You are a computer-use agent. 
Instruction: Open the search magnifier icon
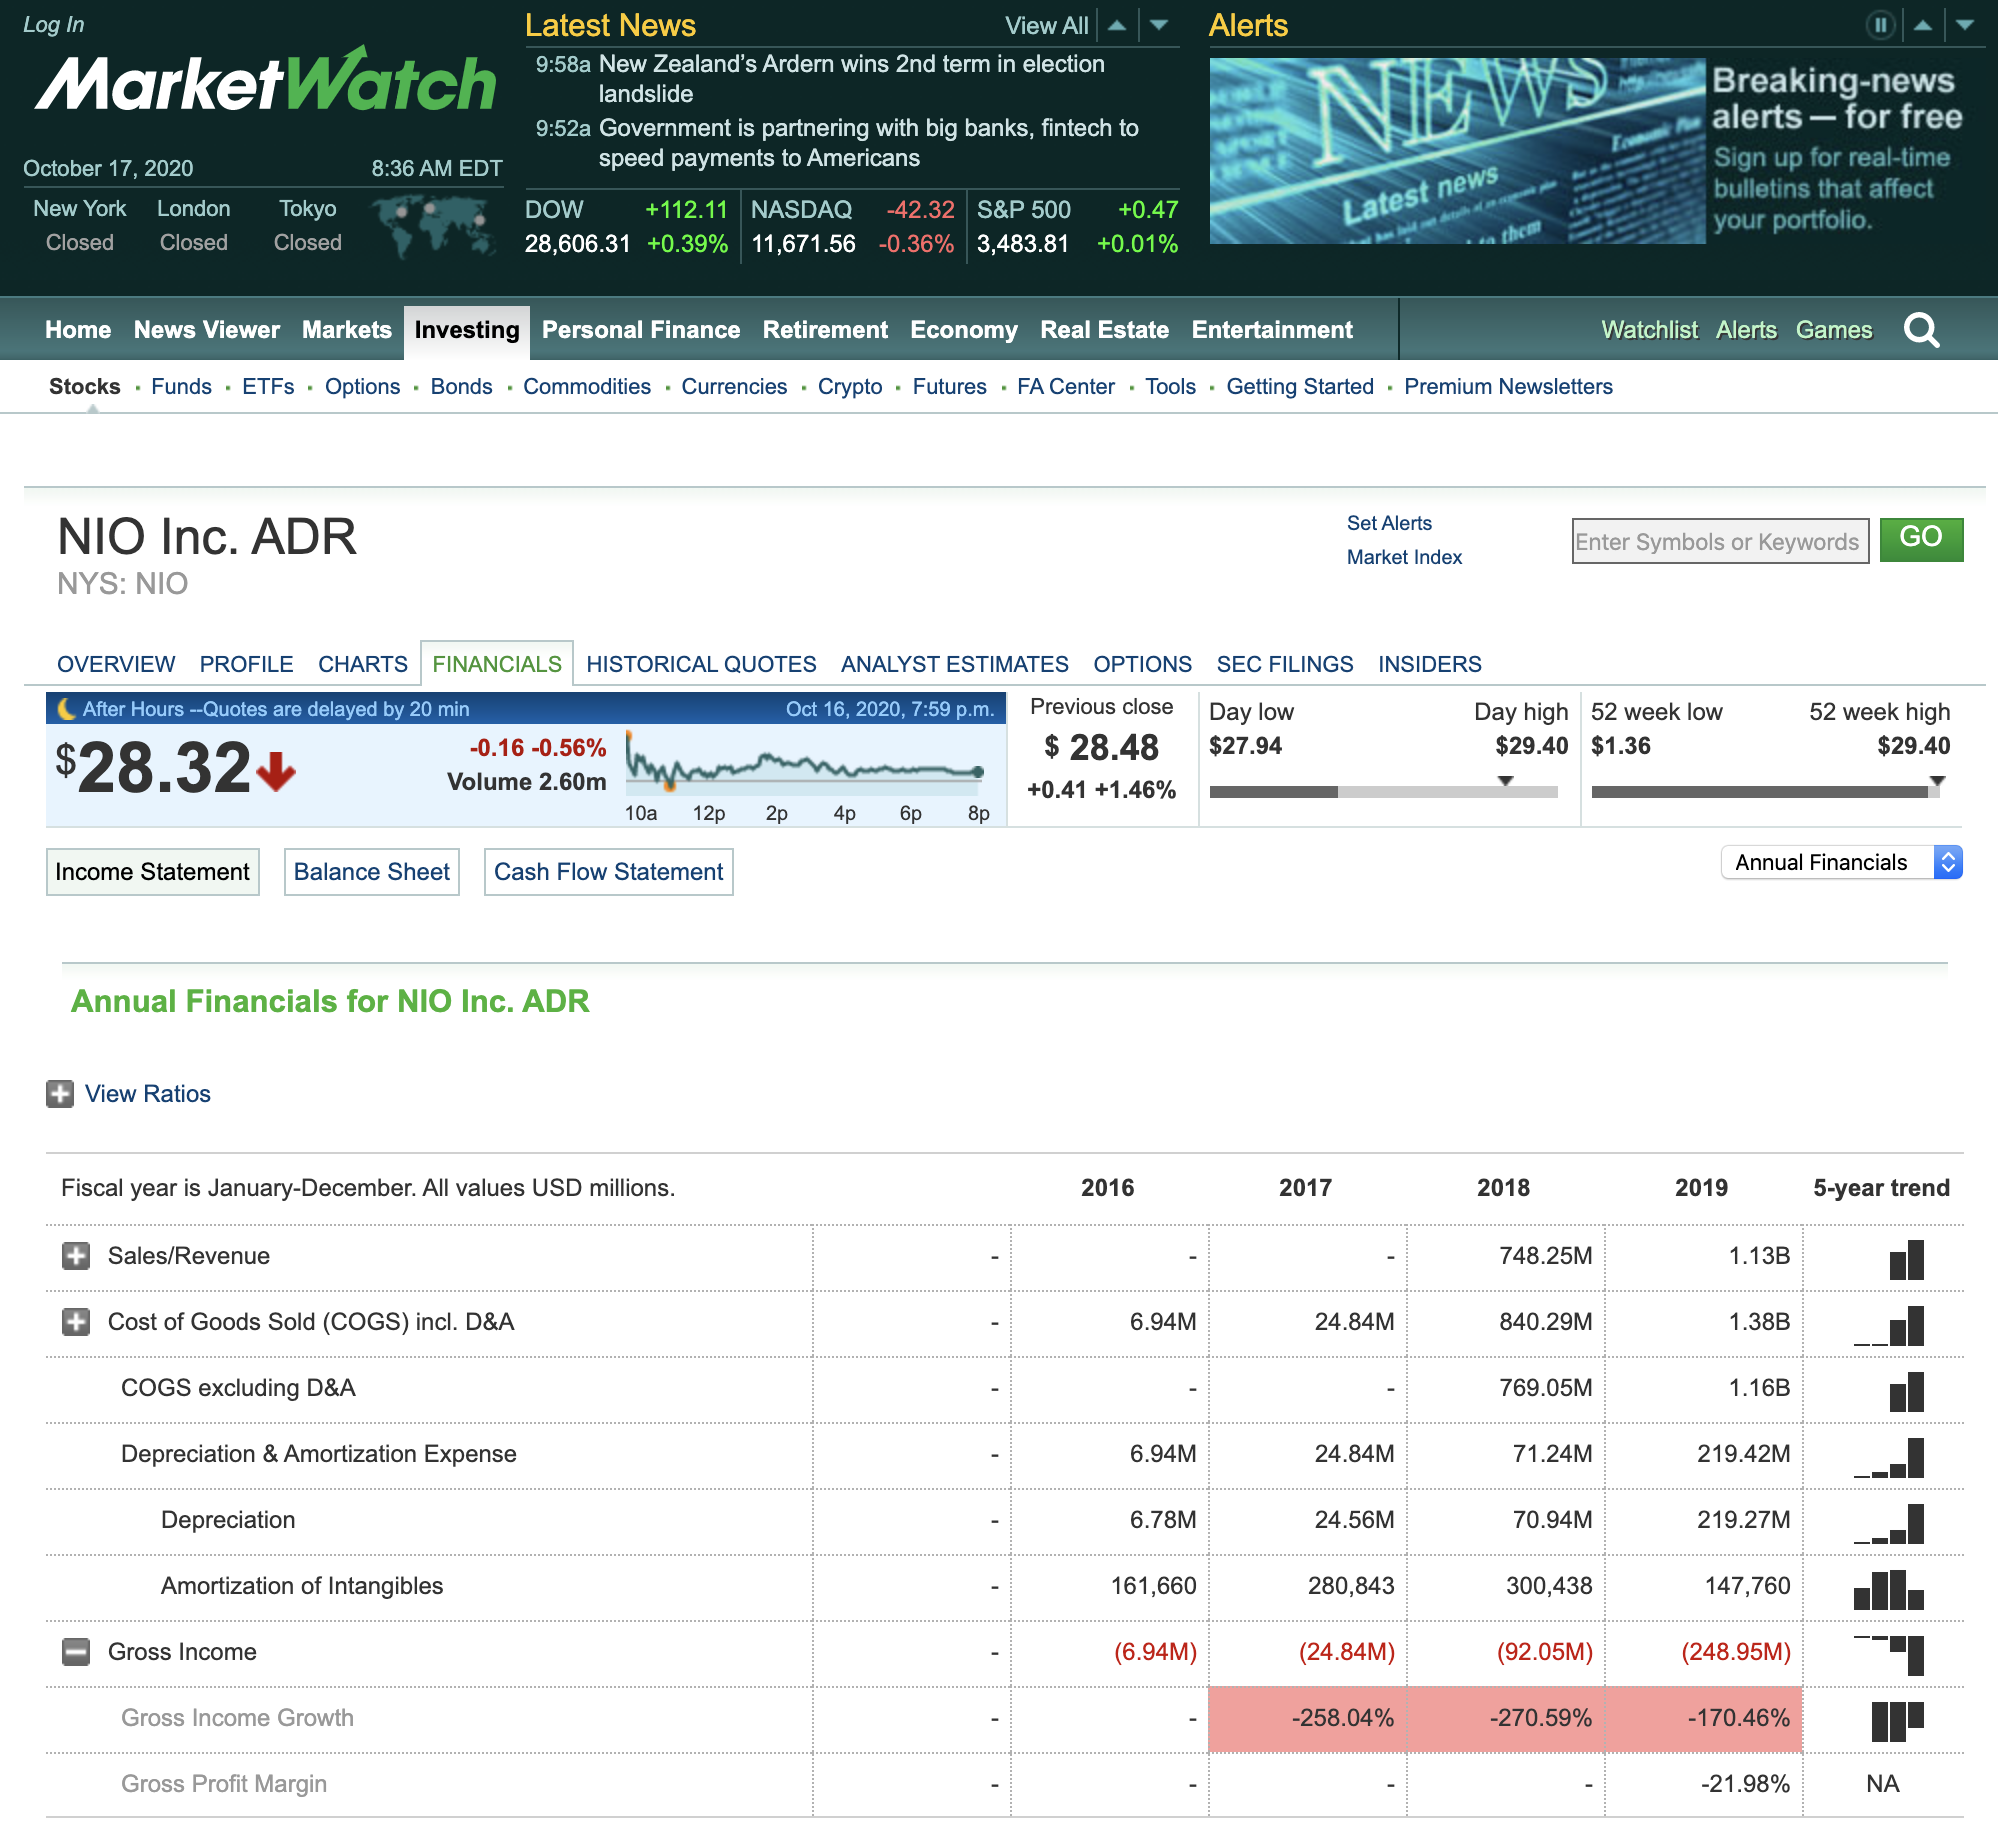[1921, 330]
